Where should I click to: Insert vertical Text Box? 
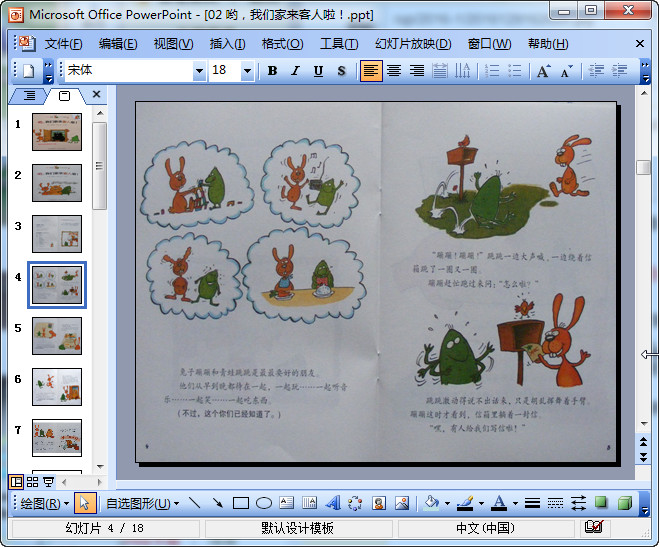point(310,503)
